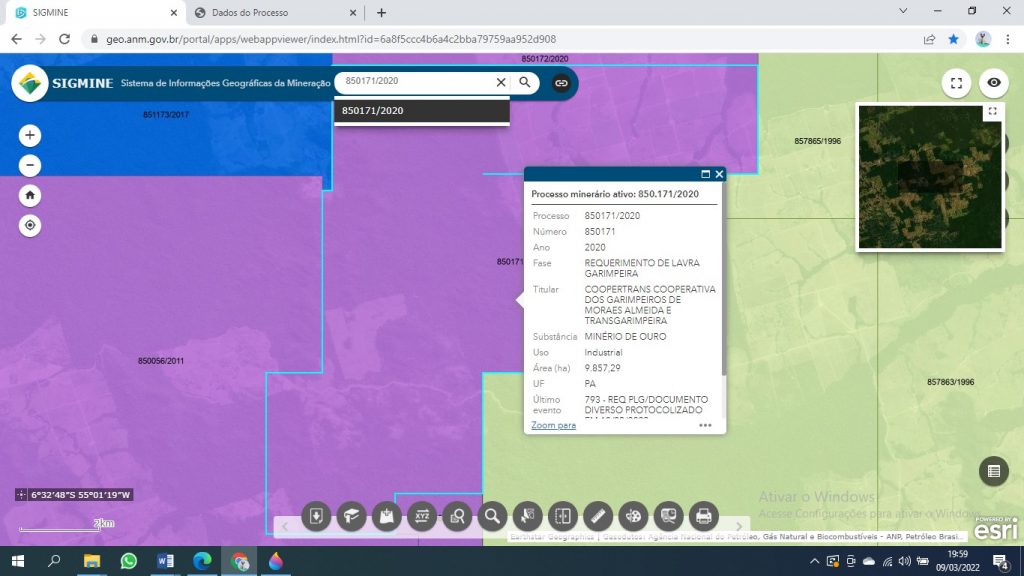Zoom in on the map
The image size is (1024, 576).
(29, 135)
